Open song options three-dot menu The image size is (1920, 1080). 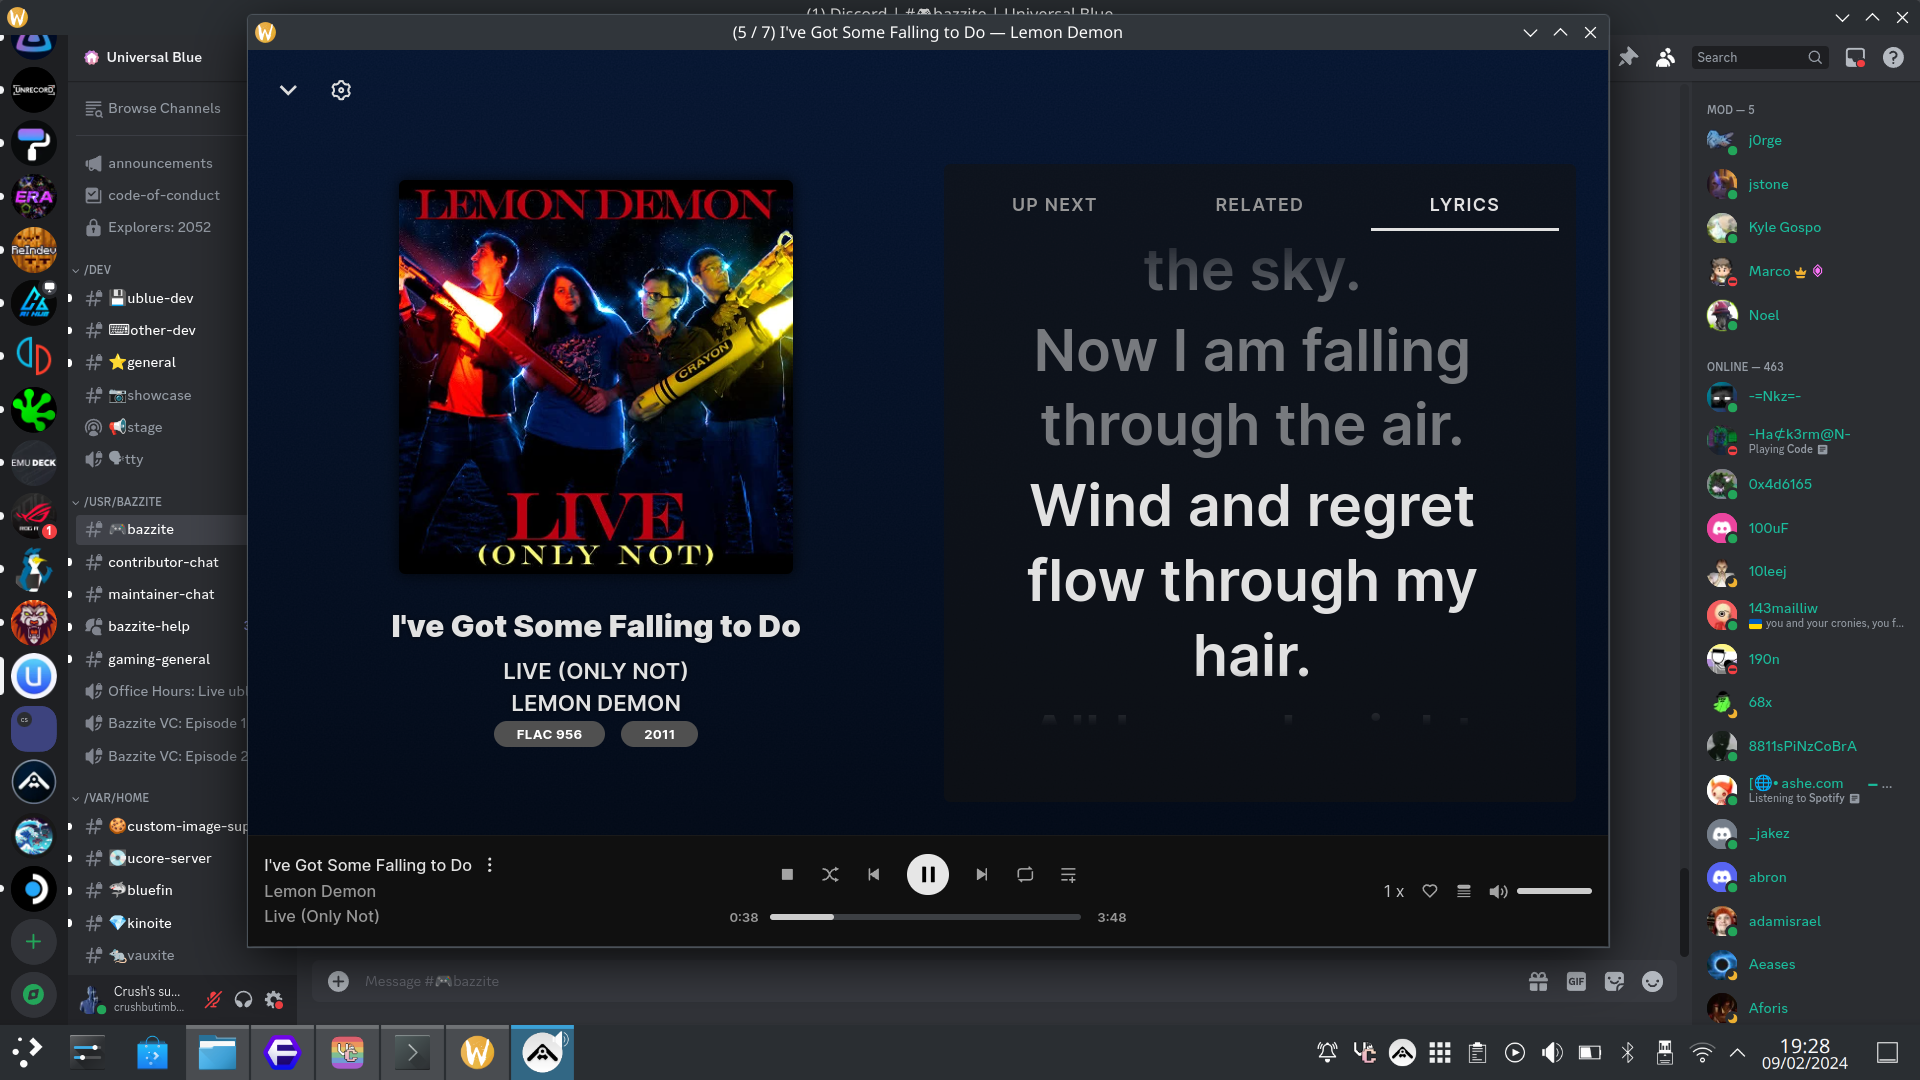pyautogui.click(x=490, y=865)
